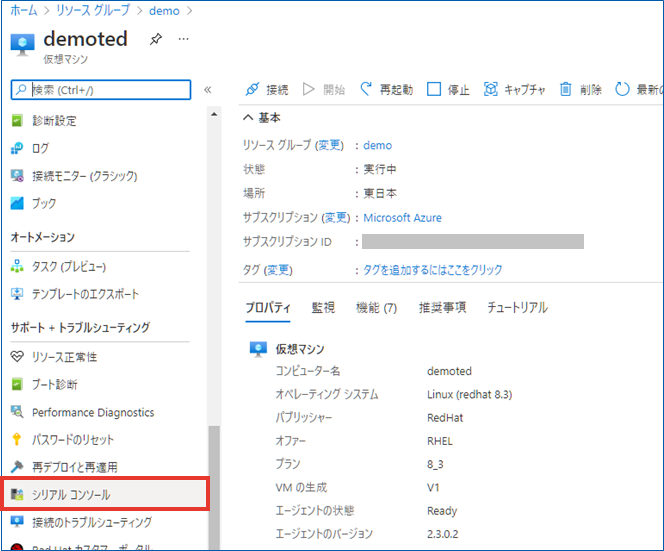Switch to the チュートリアル tab
This screenshot has width=664, height=551.
pyautogui.click(x=517, y=307)
